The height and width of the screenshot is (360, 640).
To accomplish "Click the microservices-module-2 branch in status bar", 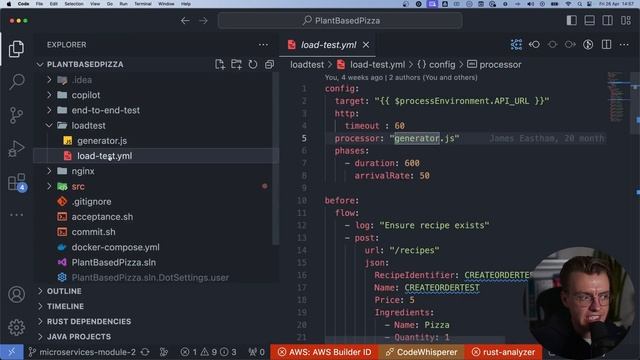I will (82, 352).
